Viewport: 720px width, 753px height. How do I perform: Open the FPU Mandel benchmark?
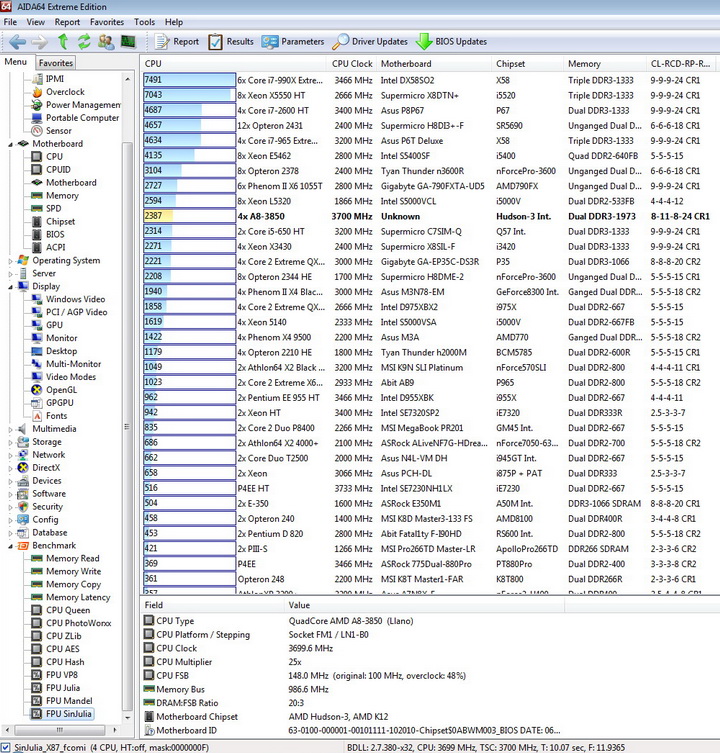(69, 701)
